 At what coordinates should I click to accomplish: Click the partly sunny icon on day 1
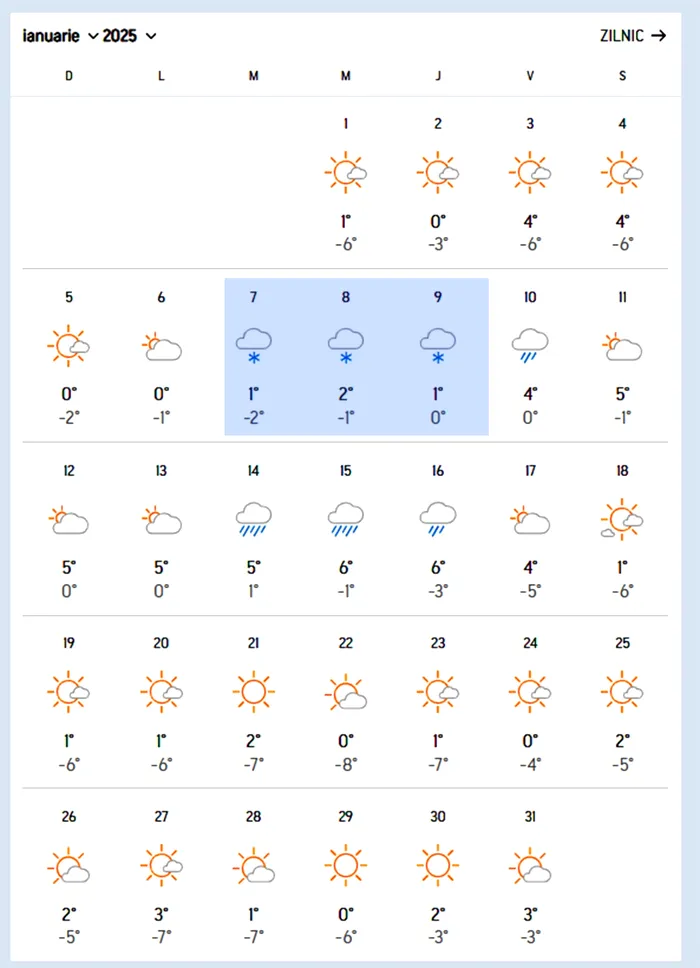346,172
